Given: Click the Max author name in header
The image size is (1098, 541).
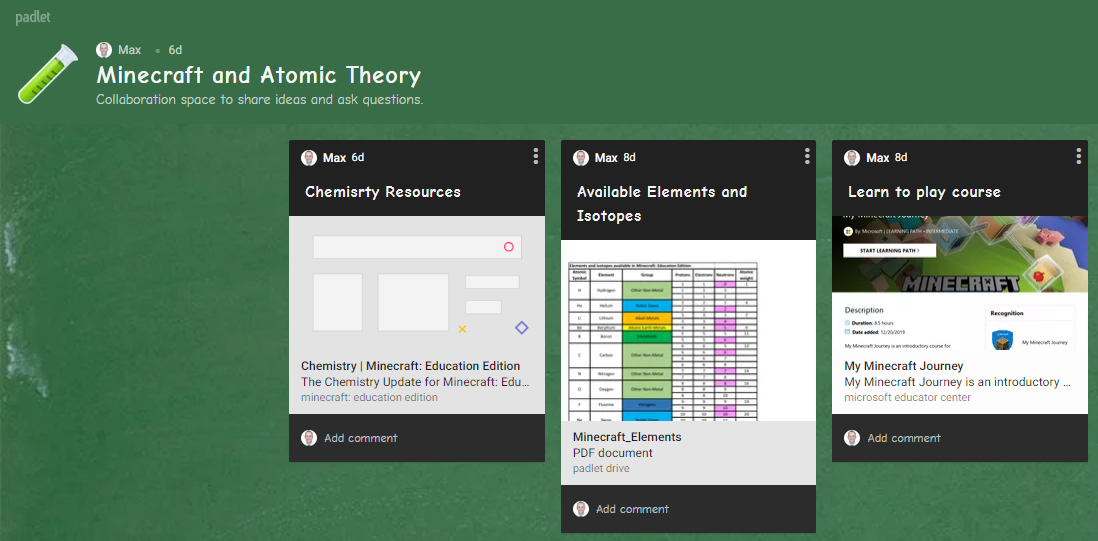Looking at the screenshot, I should [130, 50].
